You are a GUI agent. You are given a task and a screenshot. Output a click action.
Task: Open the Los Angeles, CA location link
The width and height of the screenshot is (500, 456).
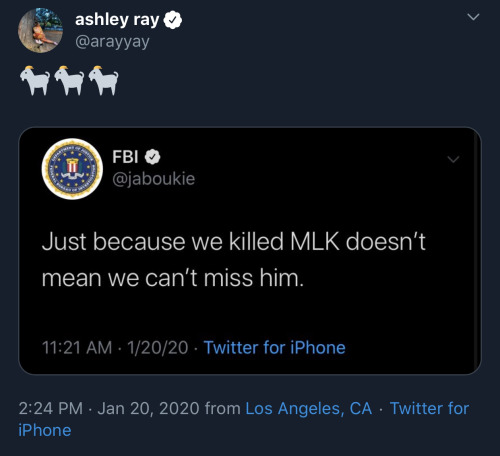309,408
